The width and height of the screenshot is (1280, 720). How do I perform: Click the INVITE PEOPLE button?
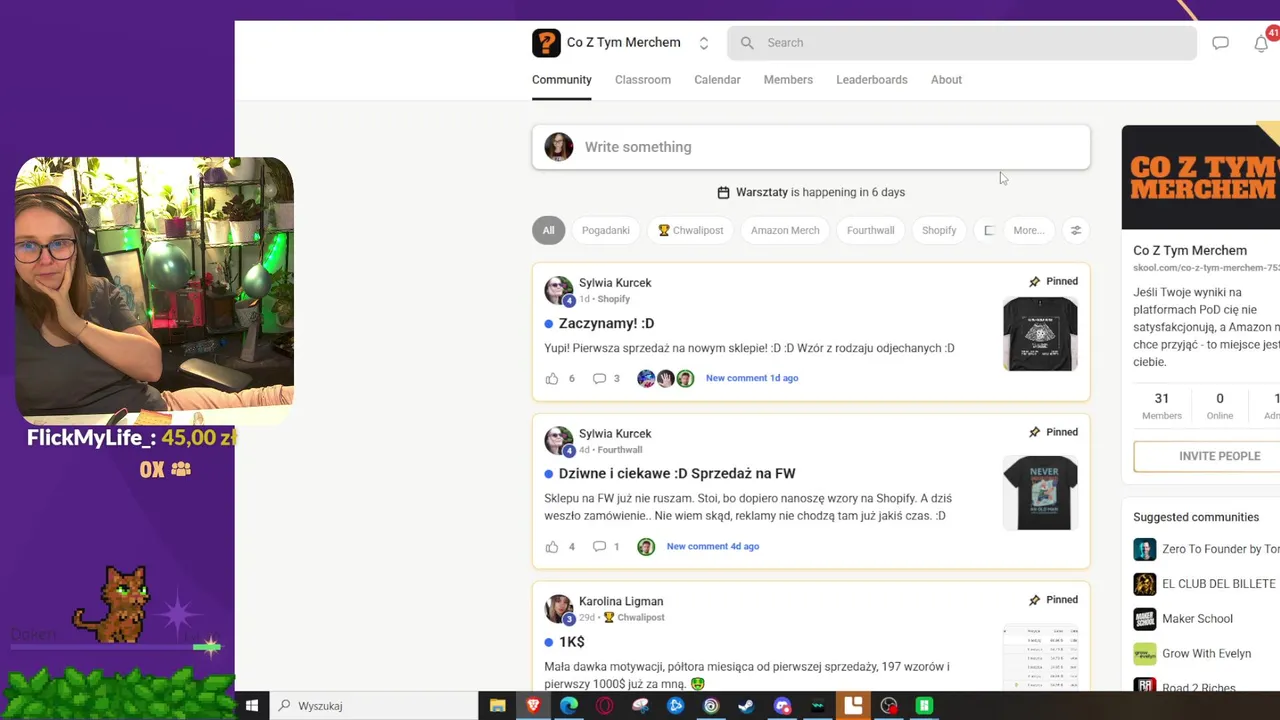pos(1206,456)
